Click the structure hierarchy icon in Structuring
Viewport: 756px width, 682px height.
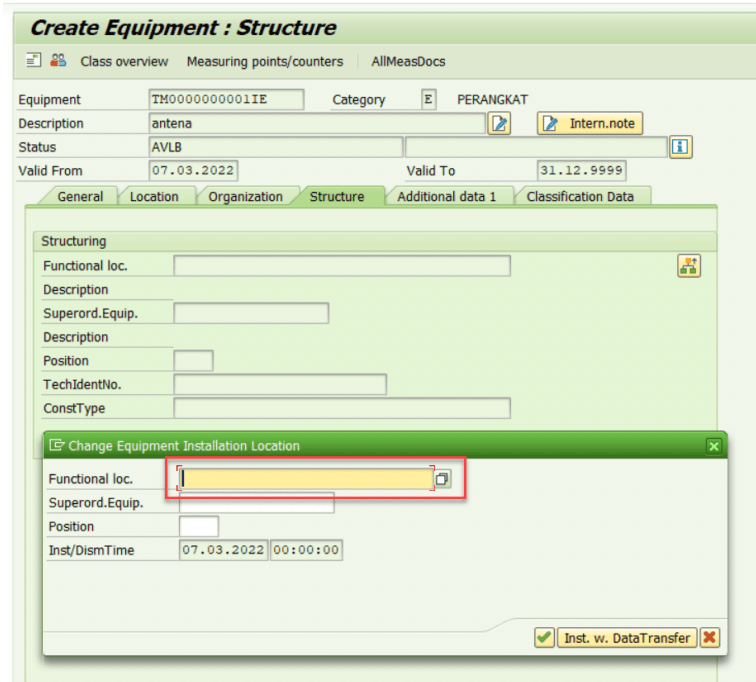click(689, 265)
